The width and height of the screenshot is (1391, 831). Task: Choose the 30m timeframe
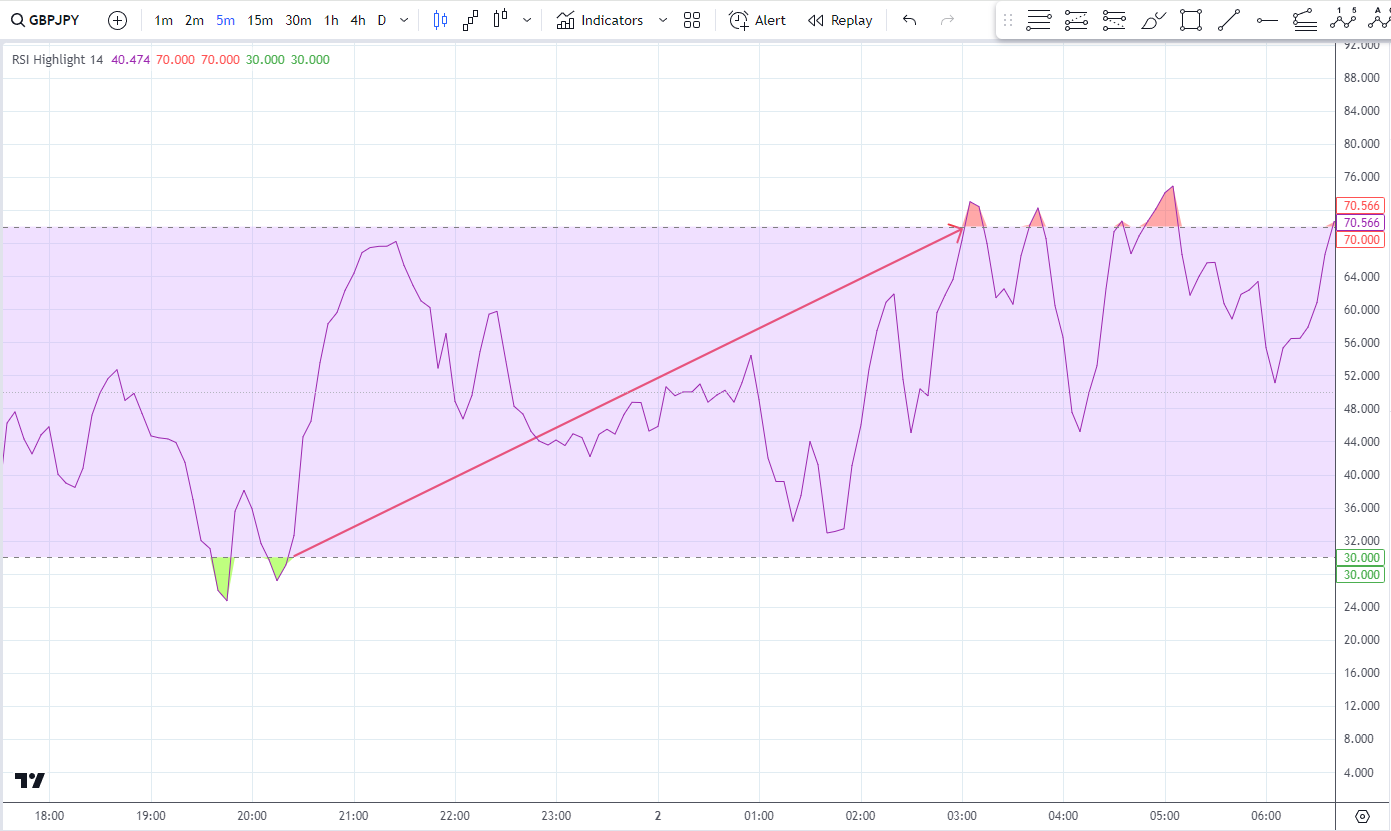tap(298, 20)
